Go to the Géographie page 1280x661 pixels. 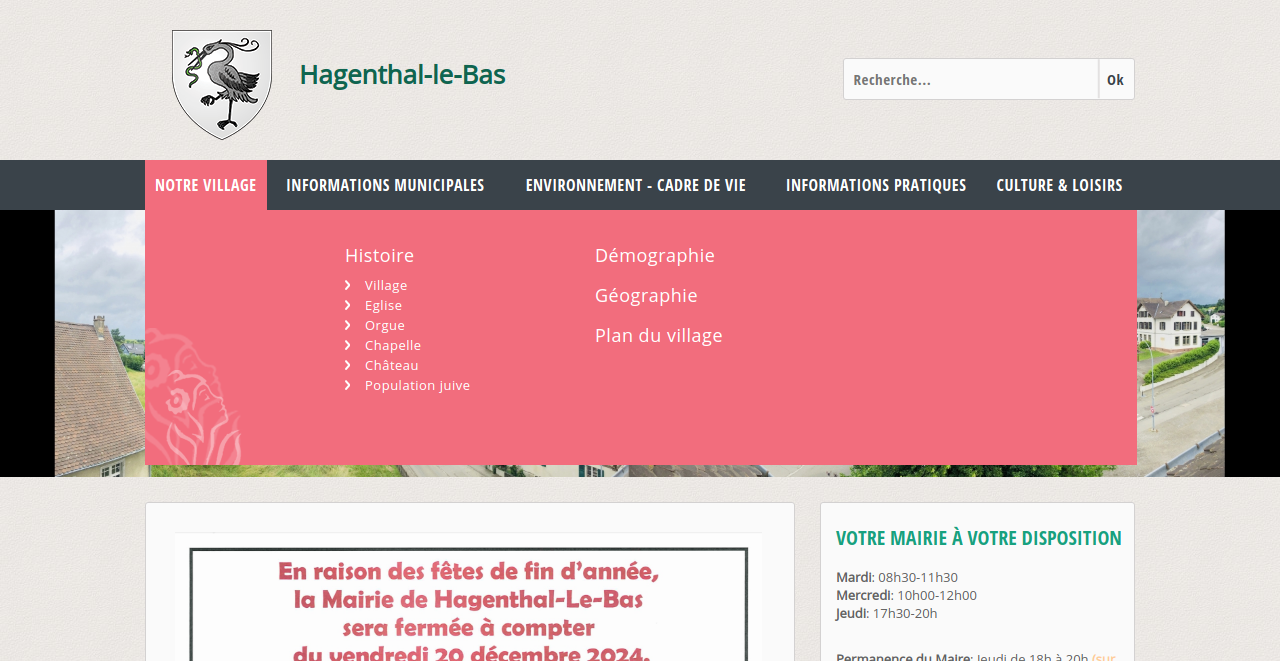[646, 295]
